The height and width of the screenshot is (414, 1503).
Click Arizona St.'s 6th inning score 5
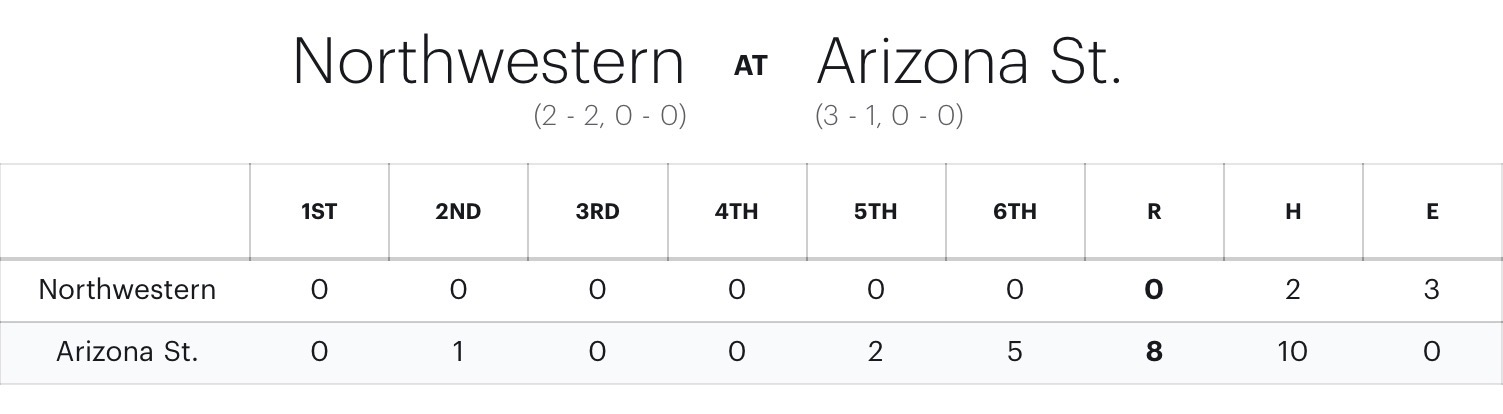coord(1014,352)
